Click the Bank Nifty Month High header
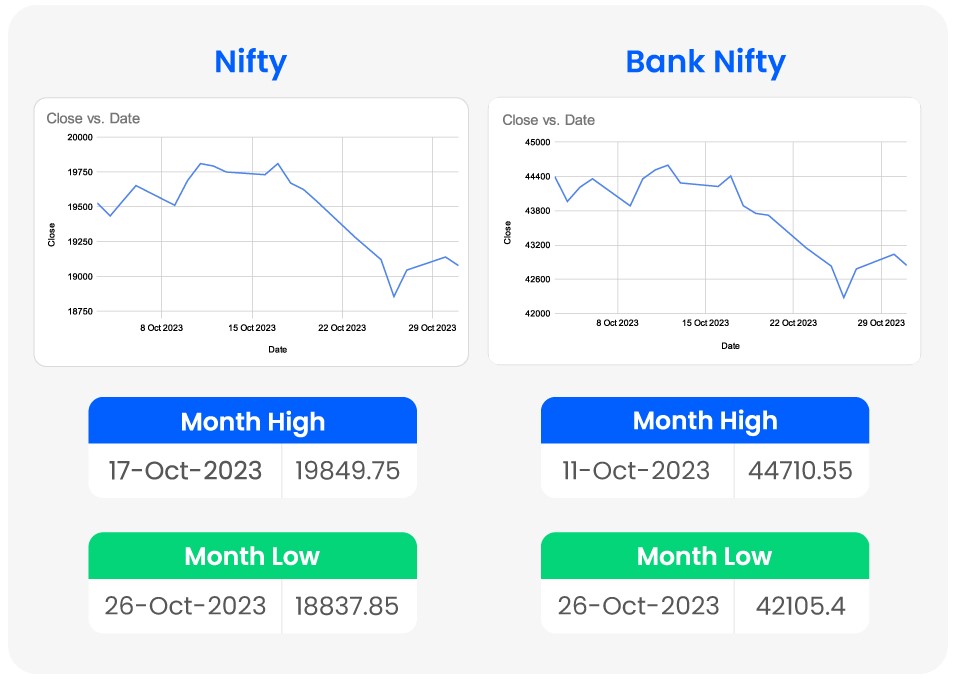The image size is (953, 679). point(705,421)
